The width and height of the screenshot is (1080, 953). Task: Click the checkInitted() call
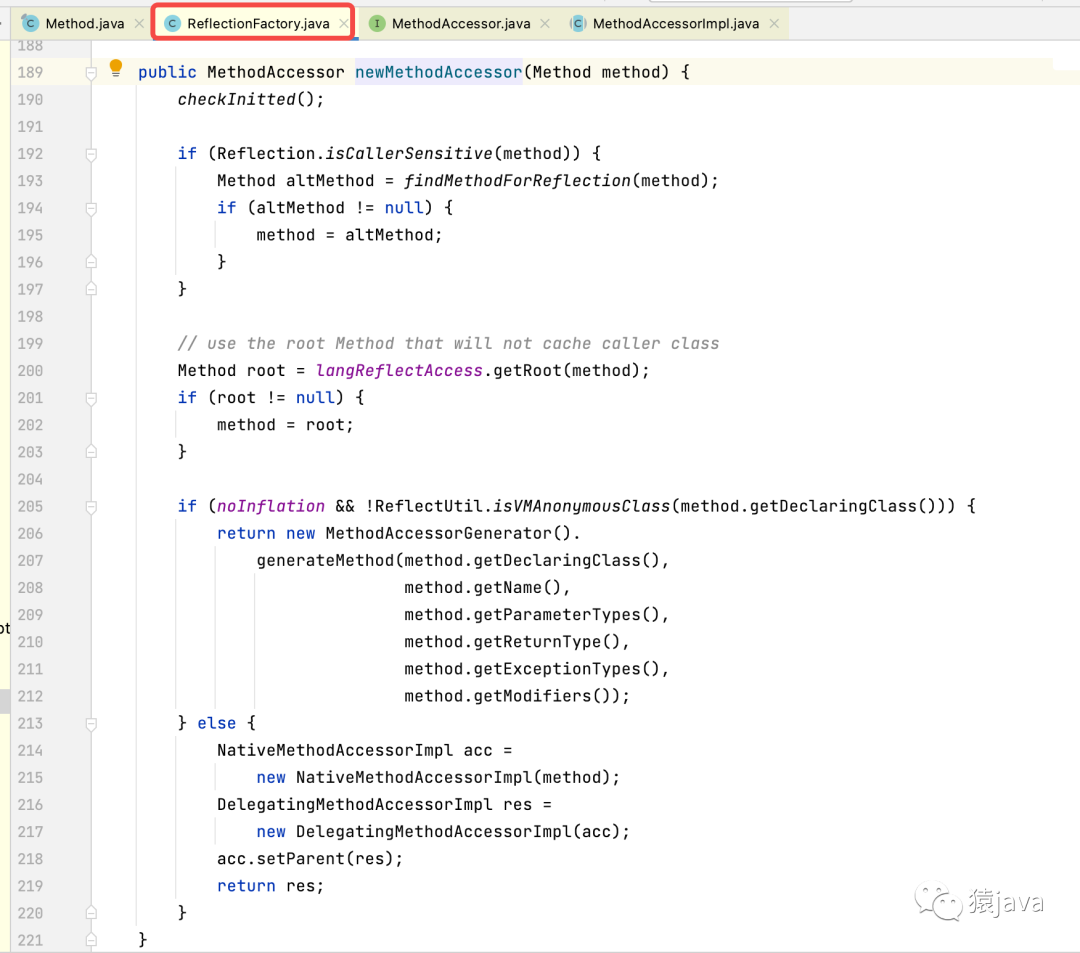point(251,99)
